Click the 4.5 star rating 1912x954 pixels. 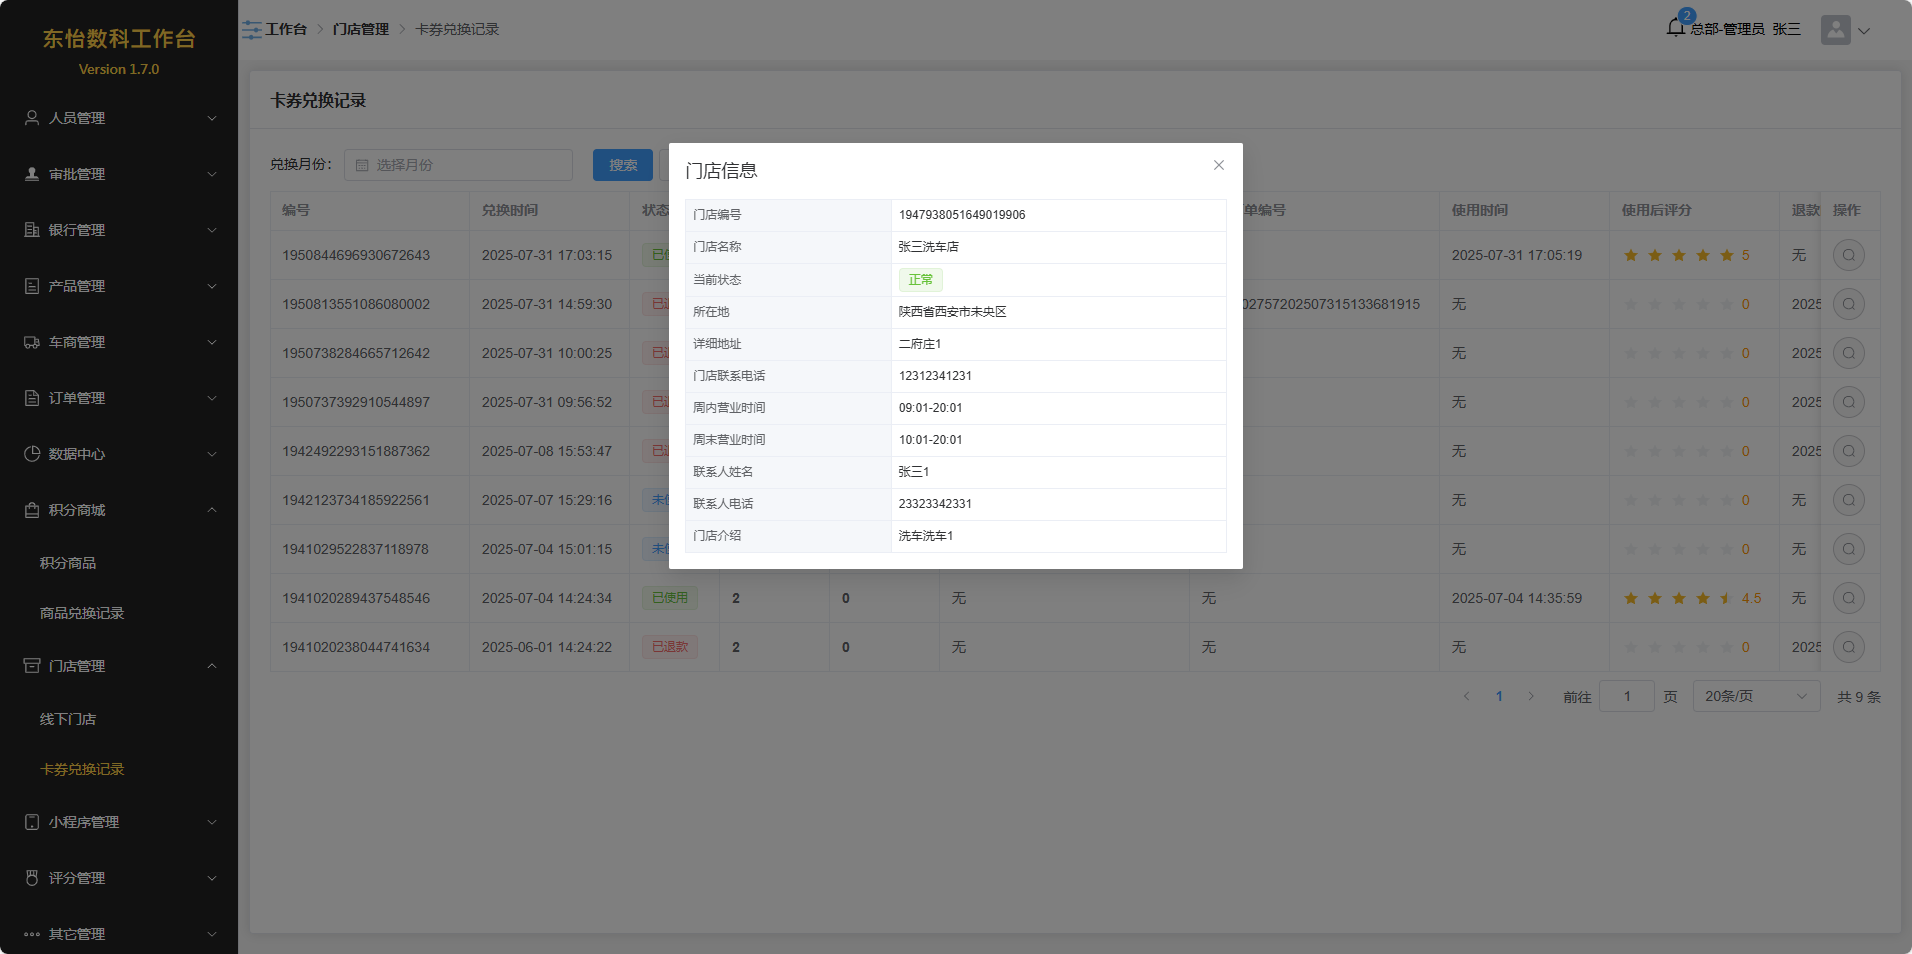1678,599
